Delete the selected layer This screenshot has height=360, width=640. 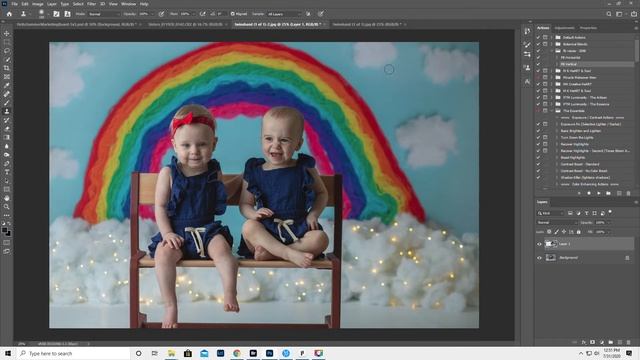point(629,342)
